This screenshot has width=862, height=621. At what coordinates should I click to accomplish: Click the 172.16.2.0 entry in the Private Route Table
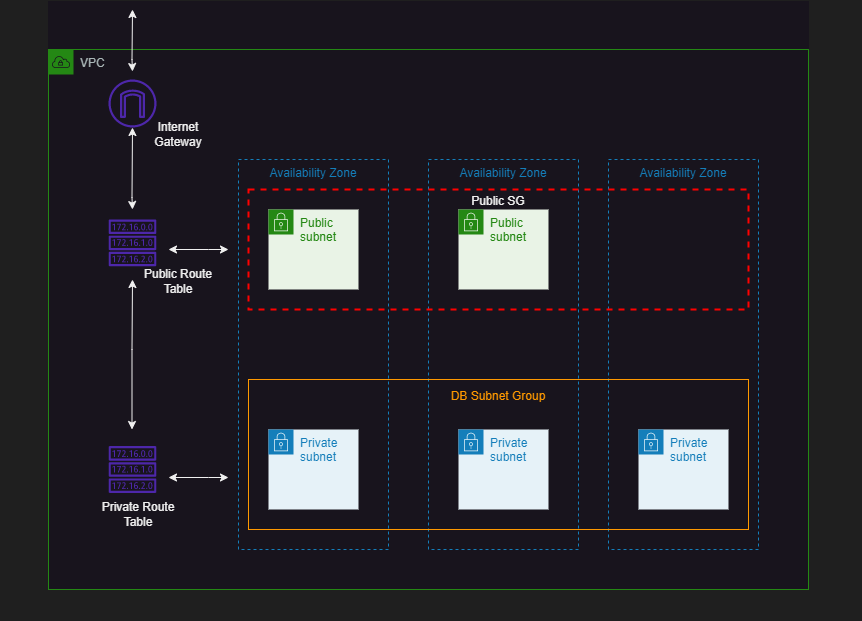coord(131,484)
